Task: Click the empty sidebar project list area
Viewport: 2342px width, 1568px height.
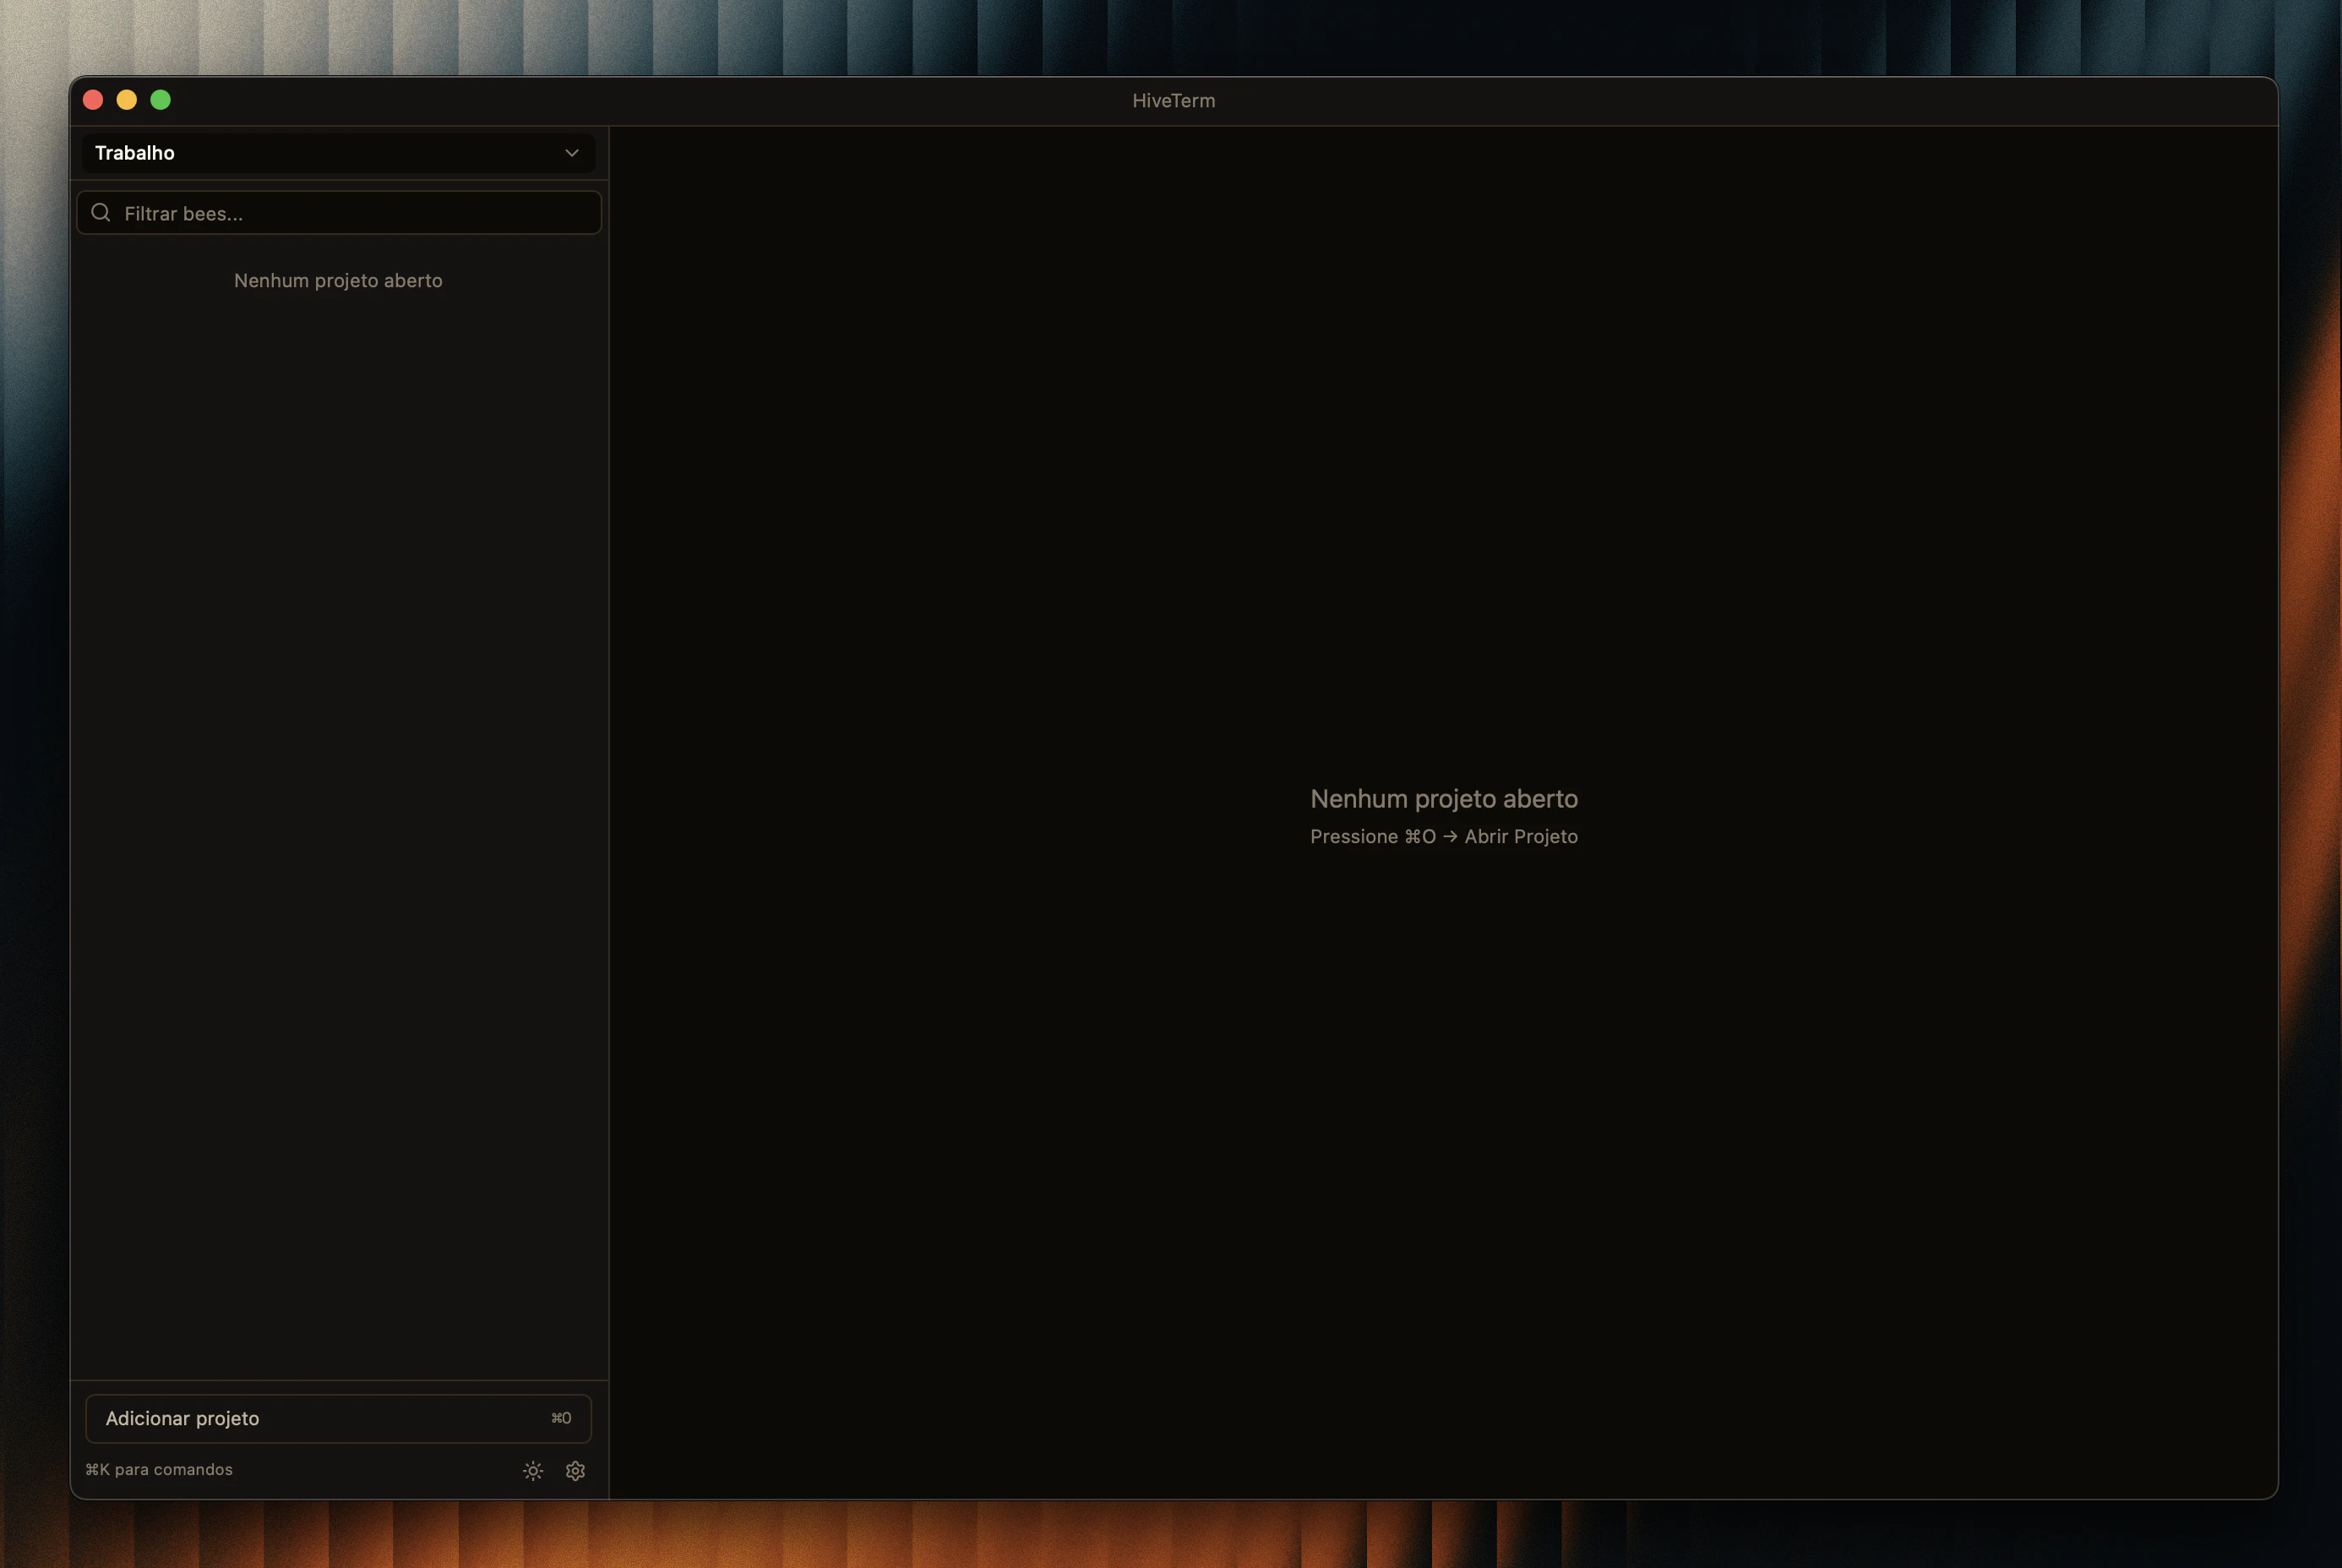Action: [338, 800]
